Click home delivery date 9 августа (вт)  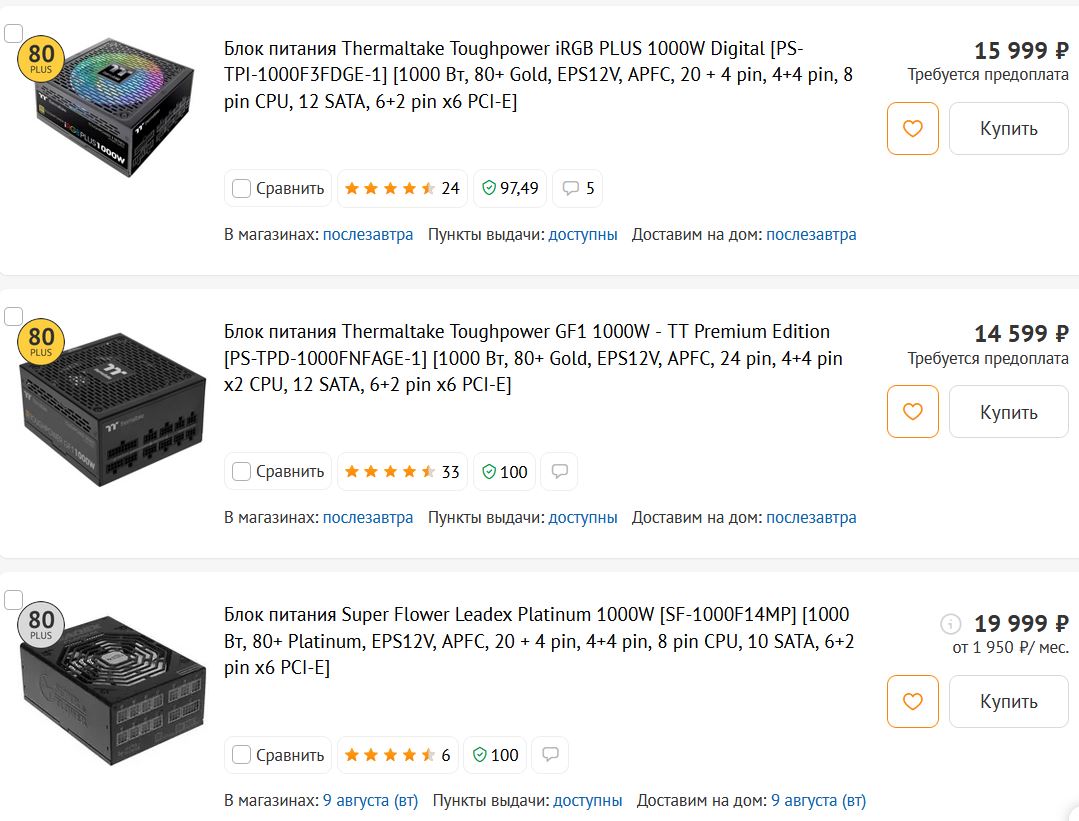click(x=818, y=800)
